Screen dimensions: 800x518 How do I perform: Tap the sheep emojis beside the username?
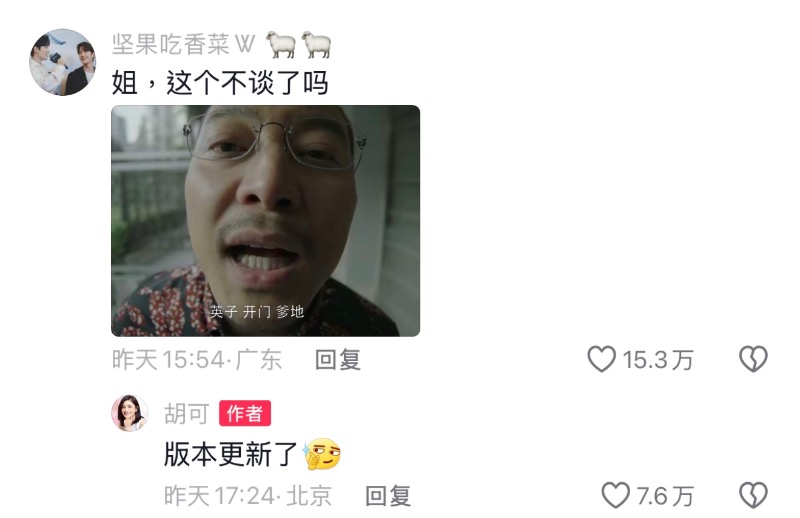click(x=298, y=44)
